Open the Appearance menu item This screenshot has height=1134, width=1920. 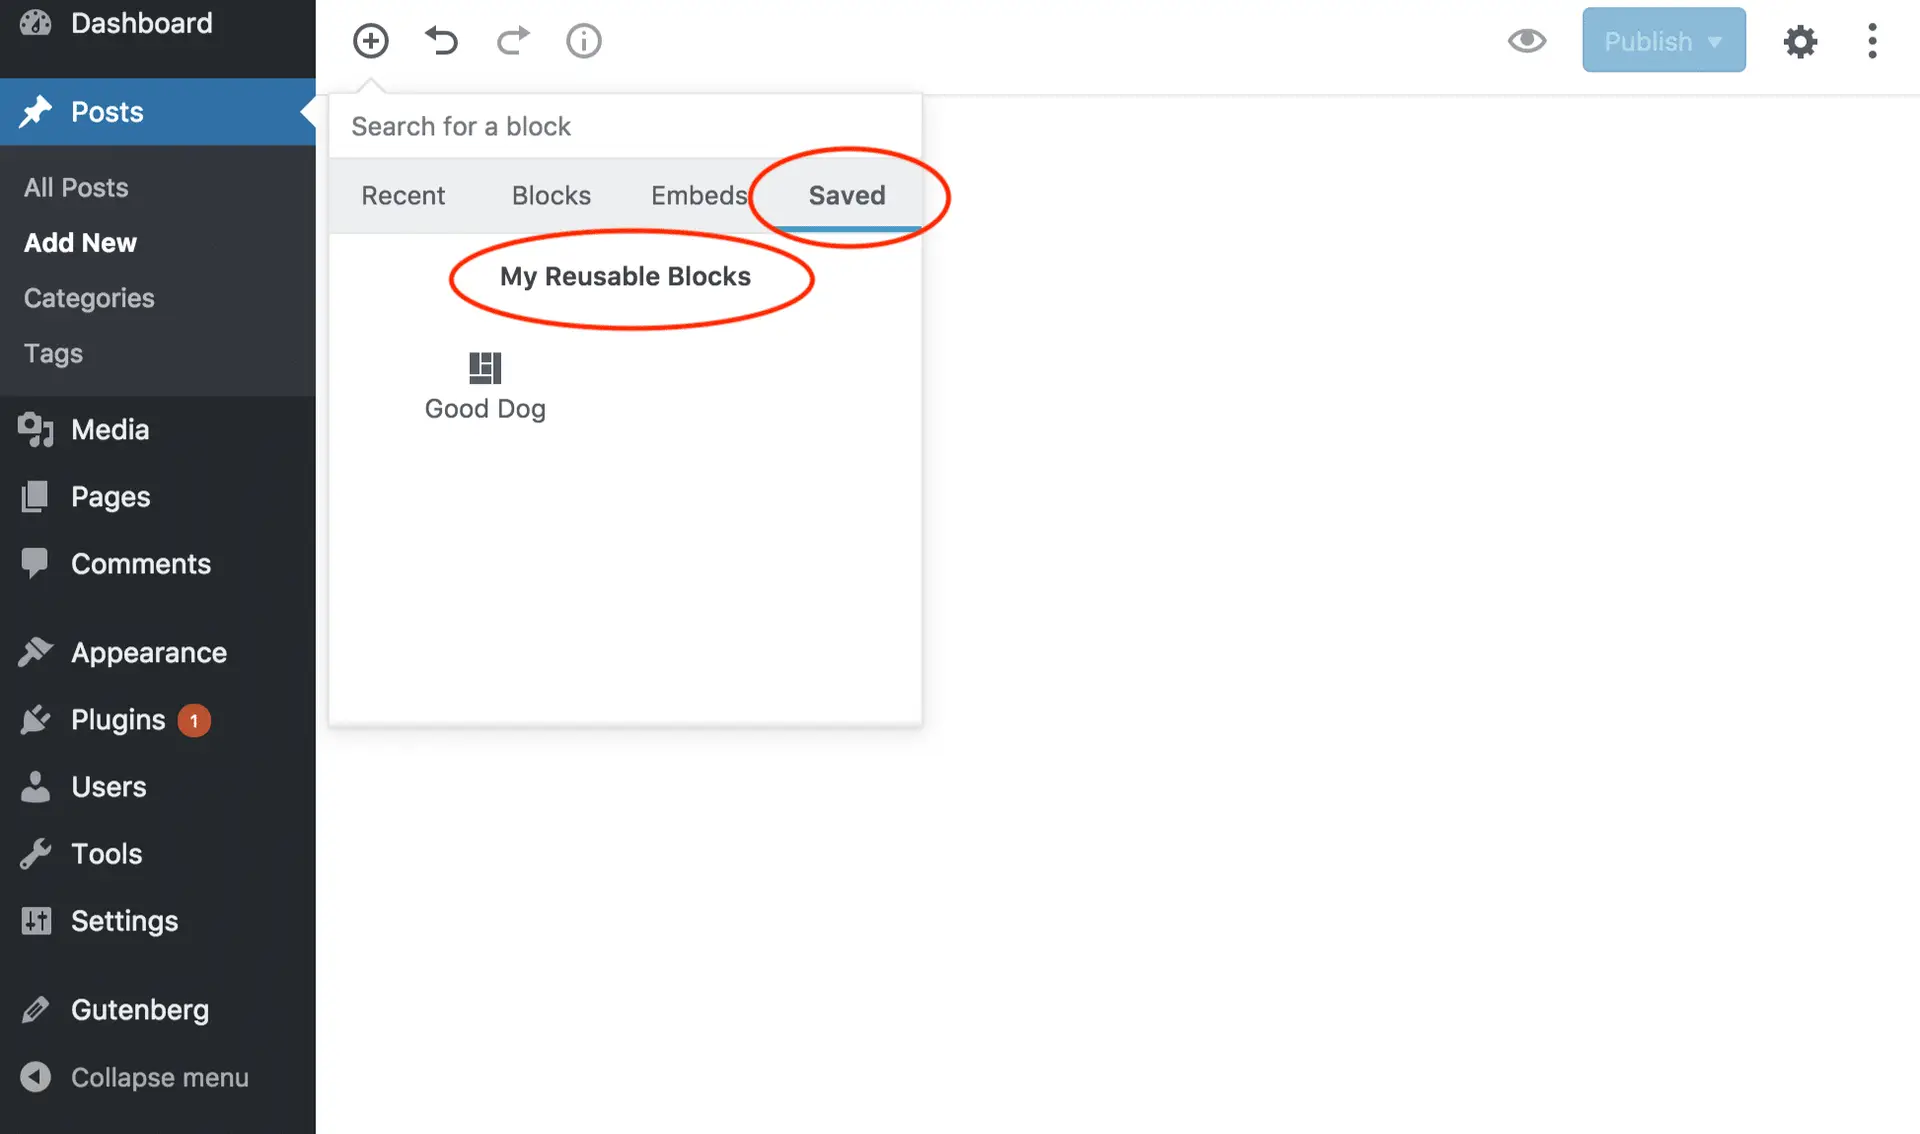click(148, 651)
